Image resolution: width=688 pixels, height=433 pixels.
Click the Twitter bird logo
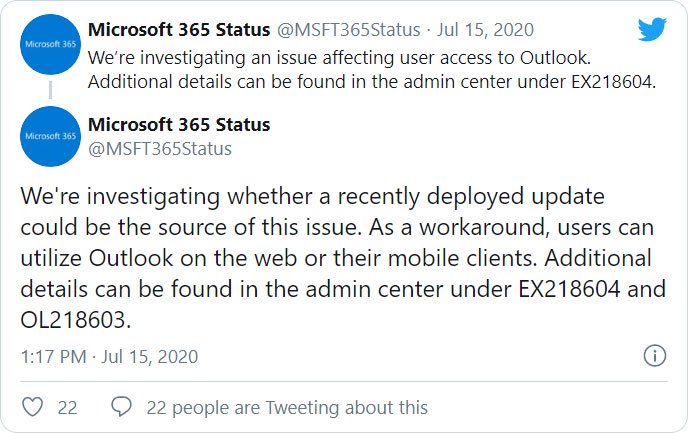[652, 30]
